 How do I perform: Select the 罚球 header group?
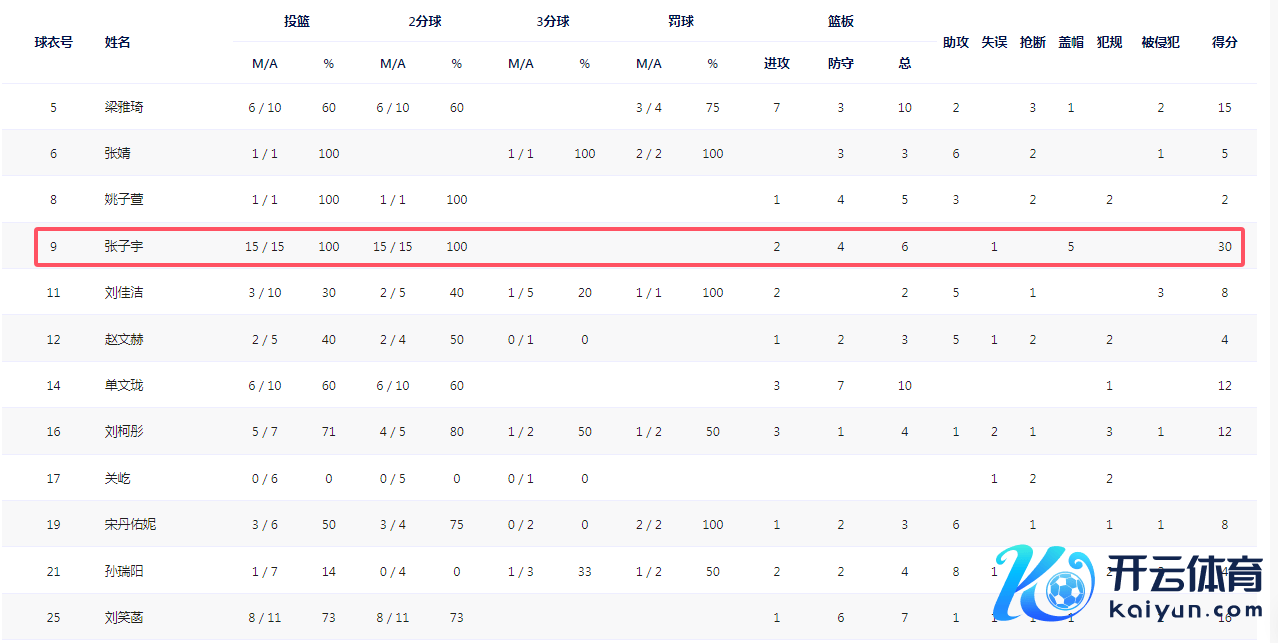point(681,21)
